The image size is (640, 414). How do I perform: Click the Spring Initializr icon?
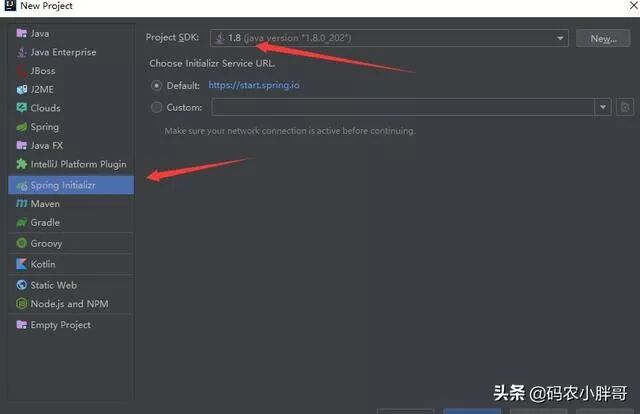click(x=21, y=185)
